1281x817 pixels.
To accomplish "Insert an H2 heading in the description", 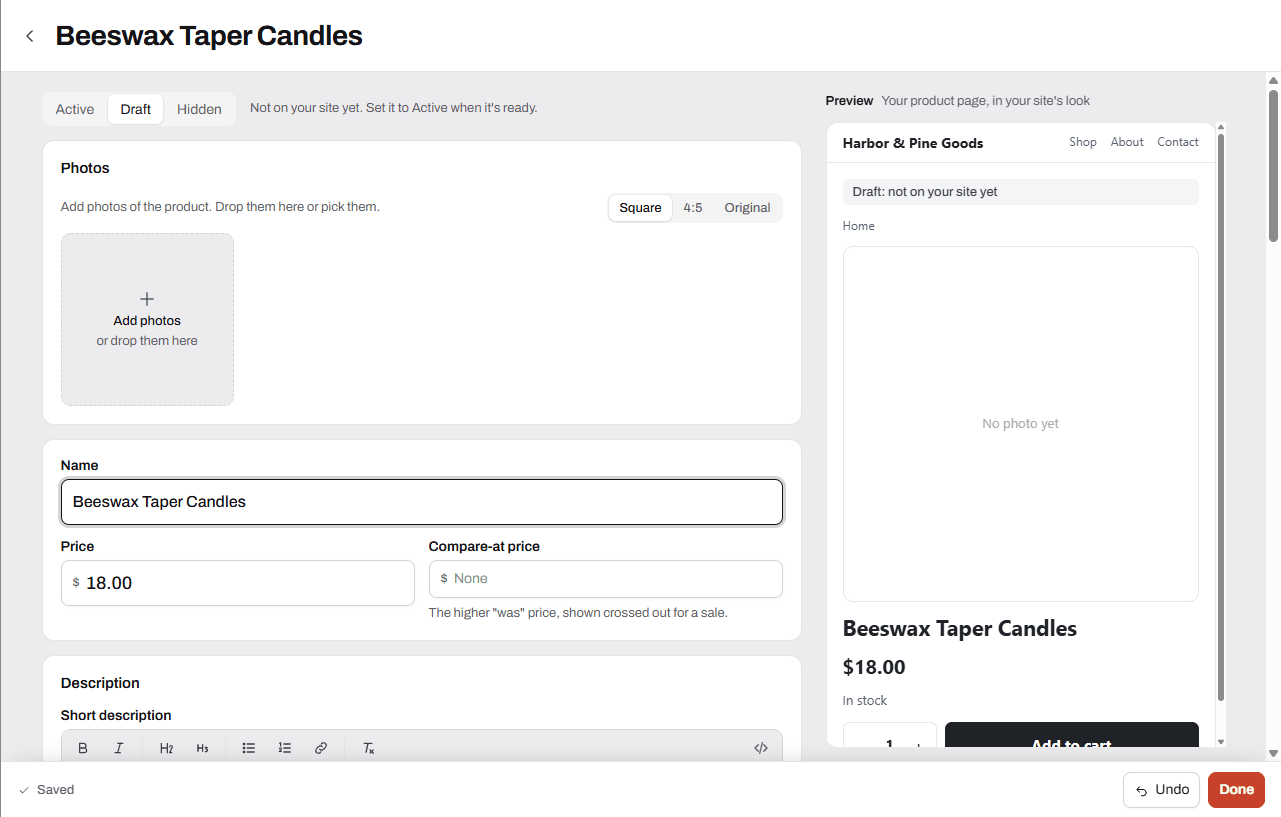I will [167, 748].
